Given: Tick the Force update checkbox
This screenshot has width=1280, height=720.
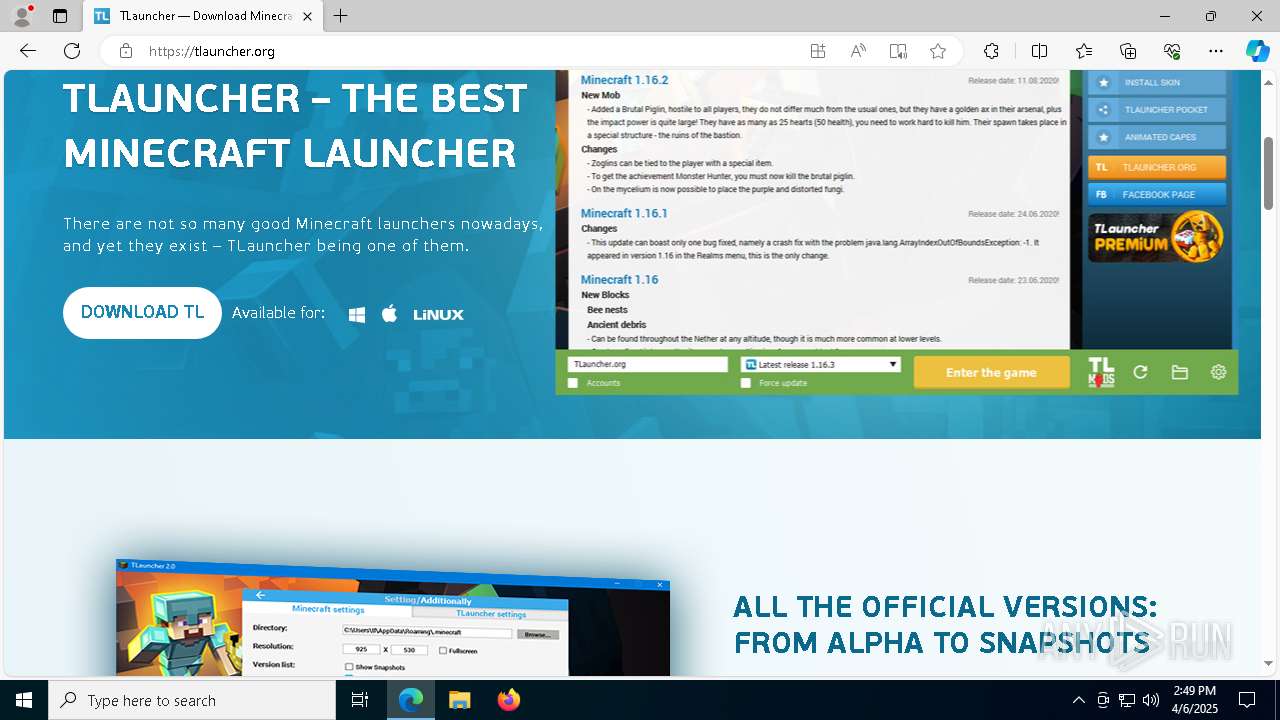Looking at the screenshot, I should [746, 383].
